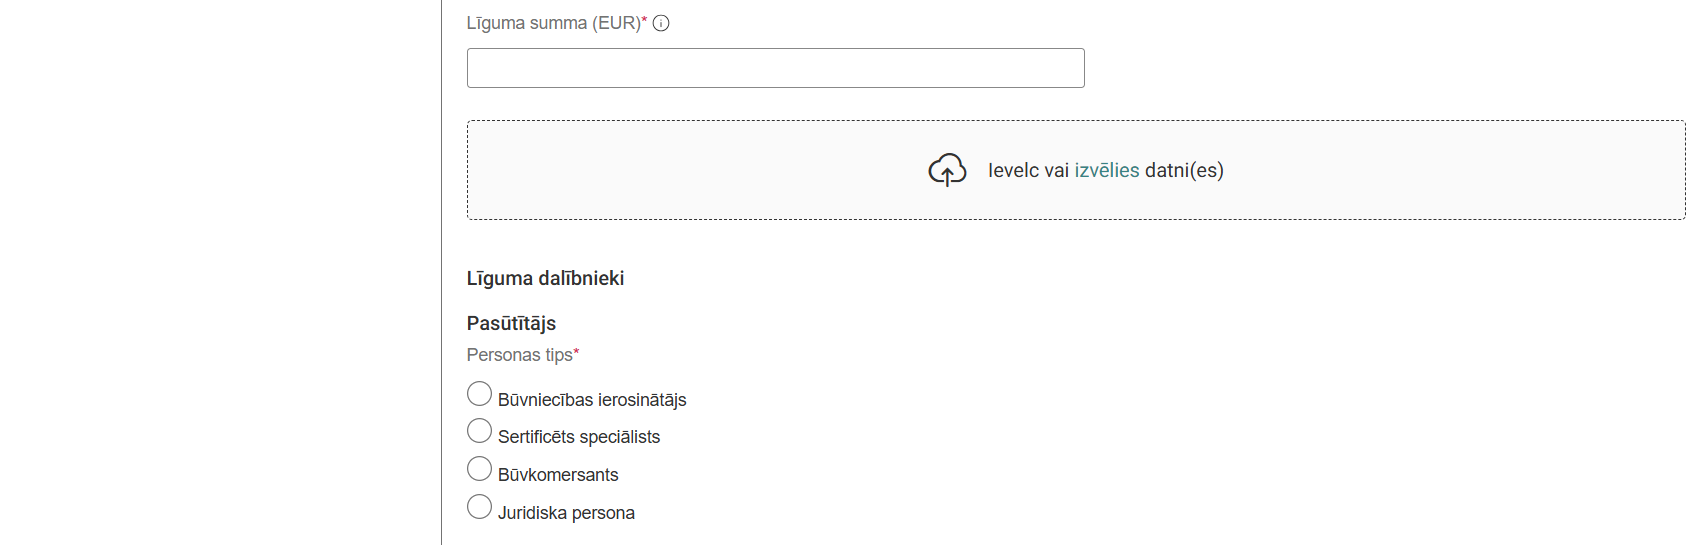Click the red asterisk after Personas tips
The width and height of the screenshot is (1707, 545).
577,352
